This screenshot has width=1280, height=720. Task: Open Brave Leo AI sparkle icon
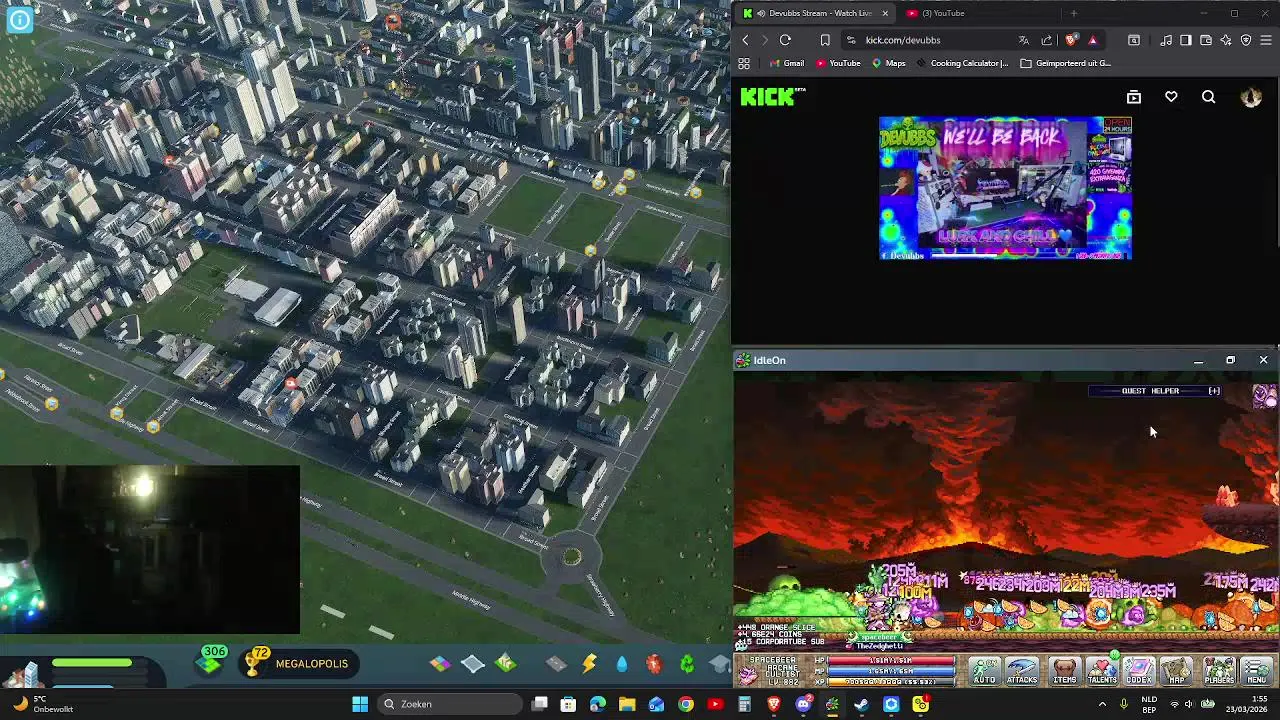pyautogui.click(x=1226, y=40)
